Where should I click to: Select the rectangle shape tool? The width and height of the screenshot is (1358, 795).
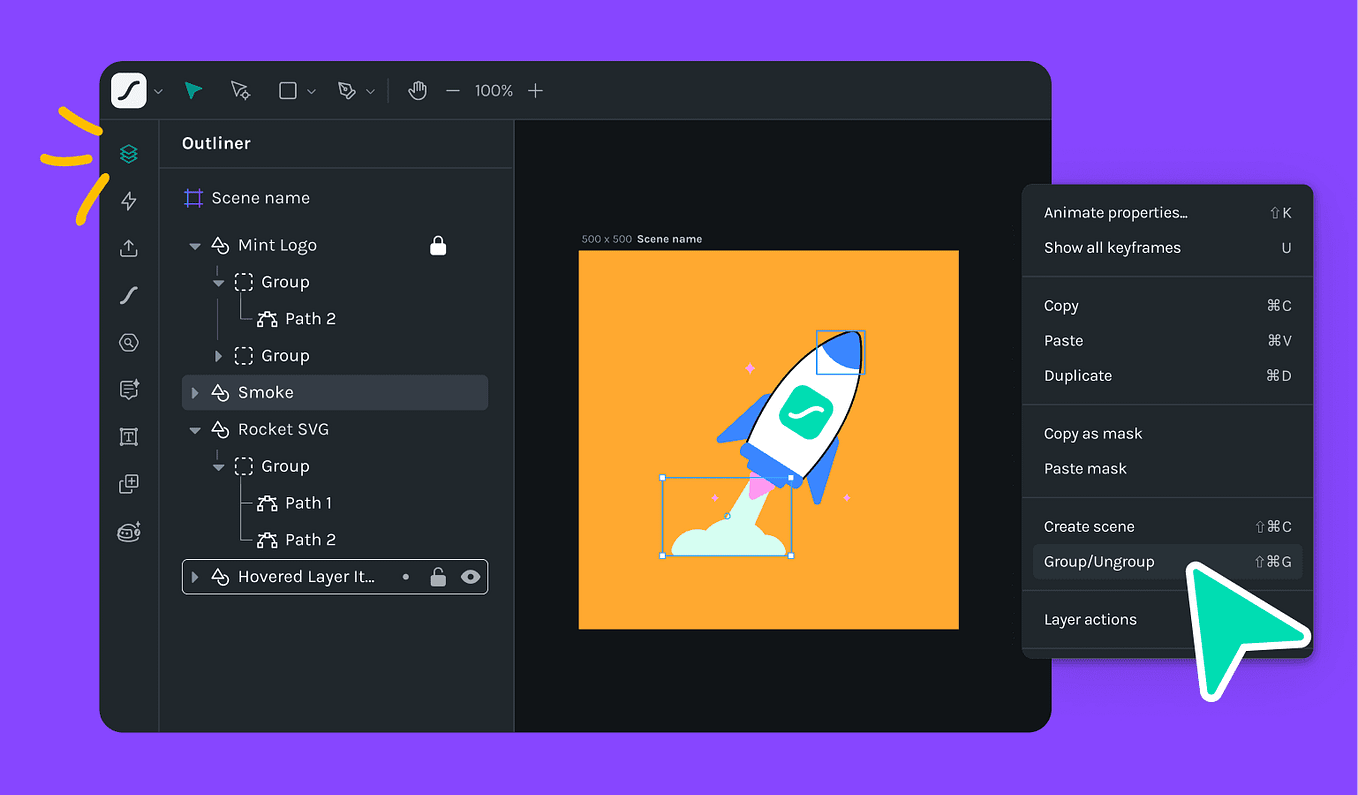(287, 90)
